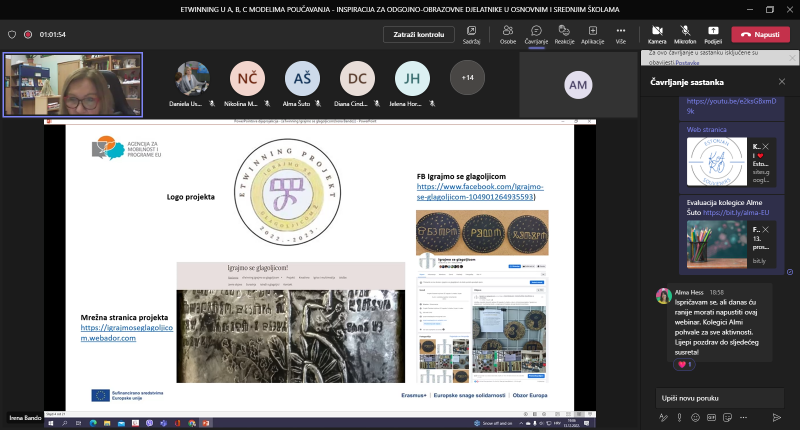The image size is (800, 430).
Task: Toggle the Camera on or off
Action: pos(656,33)
